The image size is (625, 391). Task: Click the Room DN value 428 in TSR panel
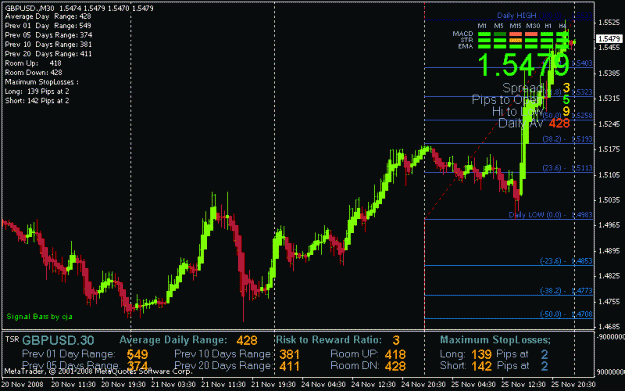(395, 366)
